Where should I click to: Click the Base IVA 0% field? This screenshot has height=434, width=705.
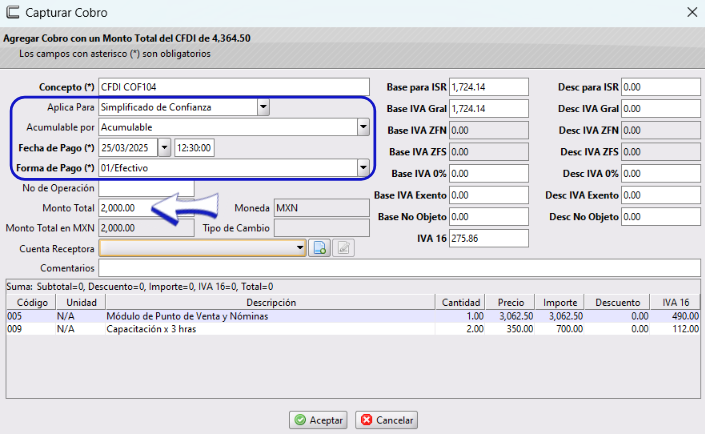[x=489, y=174]
